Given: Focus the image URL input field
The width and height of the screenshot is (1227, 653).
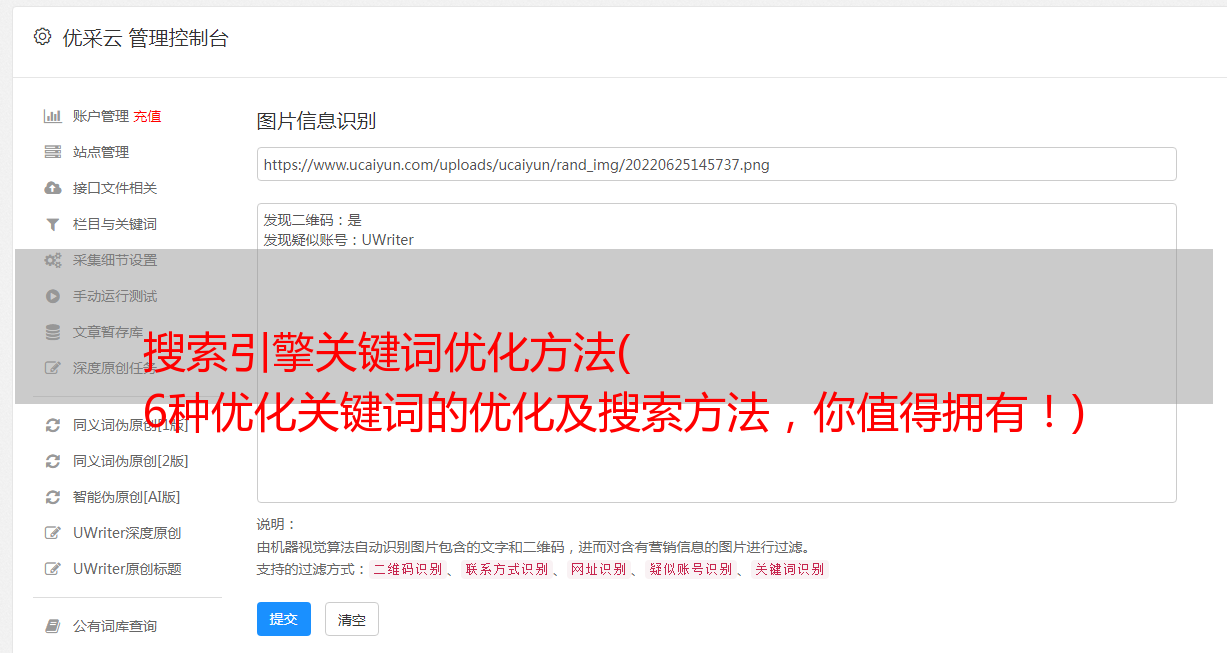Looking at the screenshot, I should point(716,164).
